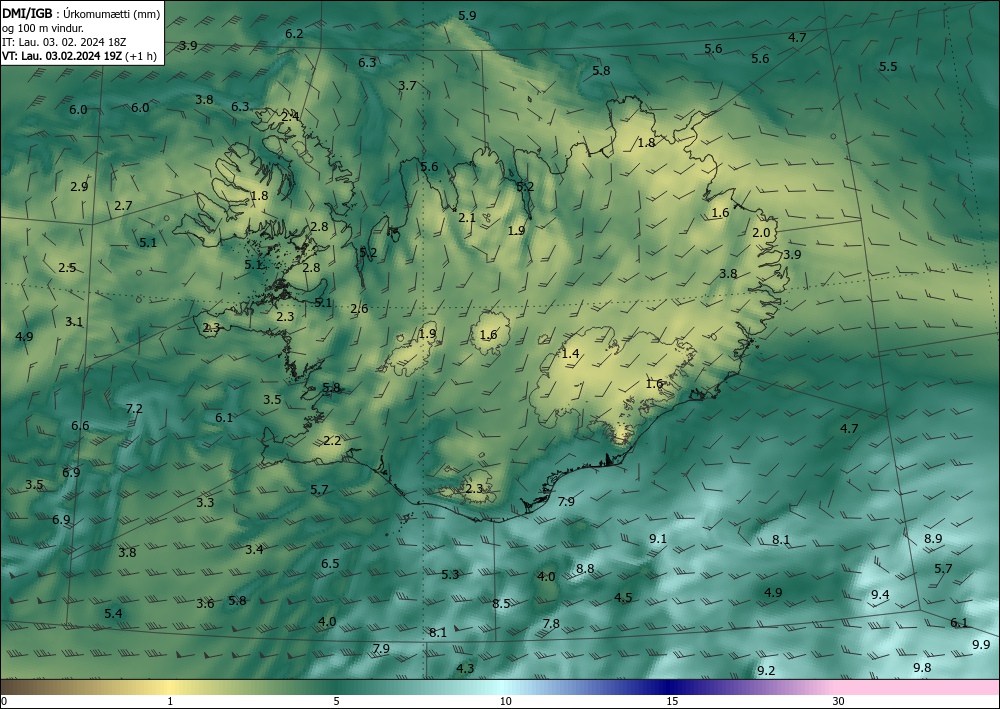1000x709 pixels.
Task: Click the color scale label '30'
Action: (x=839, y=701)
